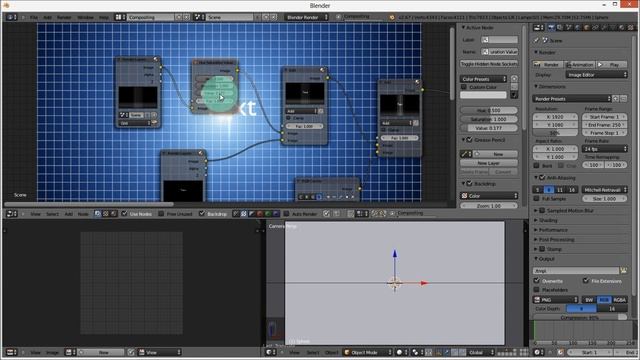Click the scene browse icon in header
640x360 pixels.
tap(199, 17)
